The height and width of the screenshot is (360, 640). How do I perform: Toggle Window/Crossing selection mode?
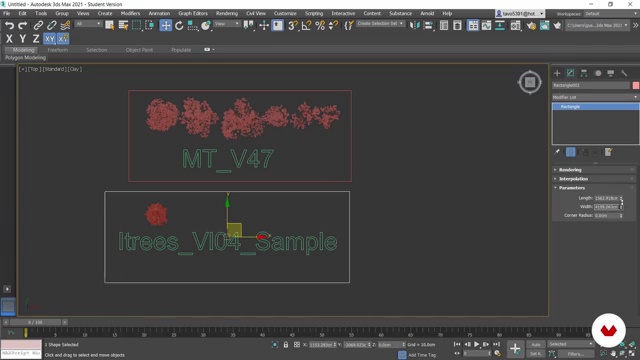[x=150, y=25]
